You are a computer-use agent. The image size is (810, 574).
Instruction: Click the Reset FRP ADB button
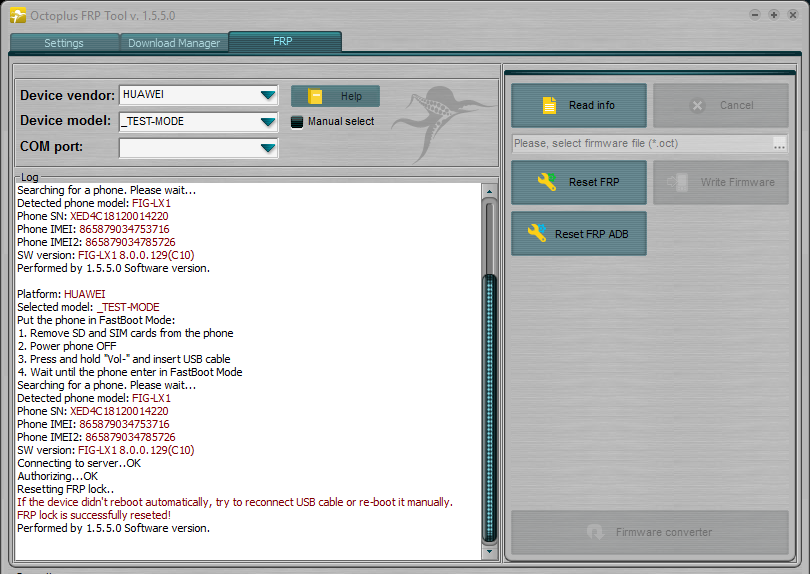point(579,234)
